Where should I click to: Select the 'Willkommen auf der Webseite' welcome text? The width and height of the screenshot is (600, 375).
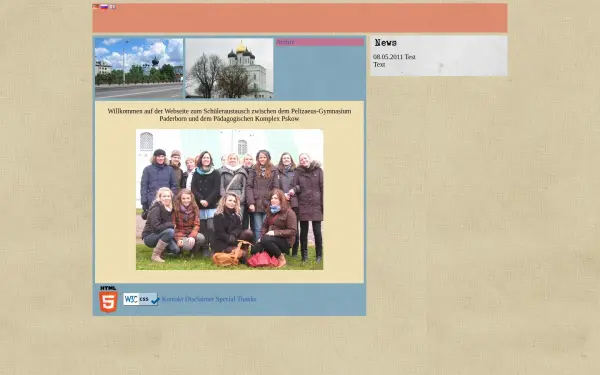tap(229, 115)
